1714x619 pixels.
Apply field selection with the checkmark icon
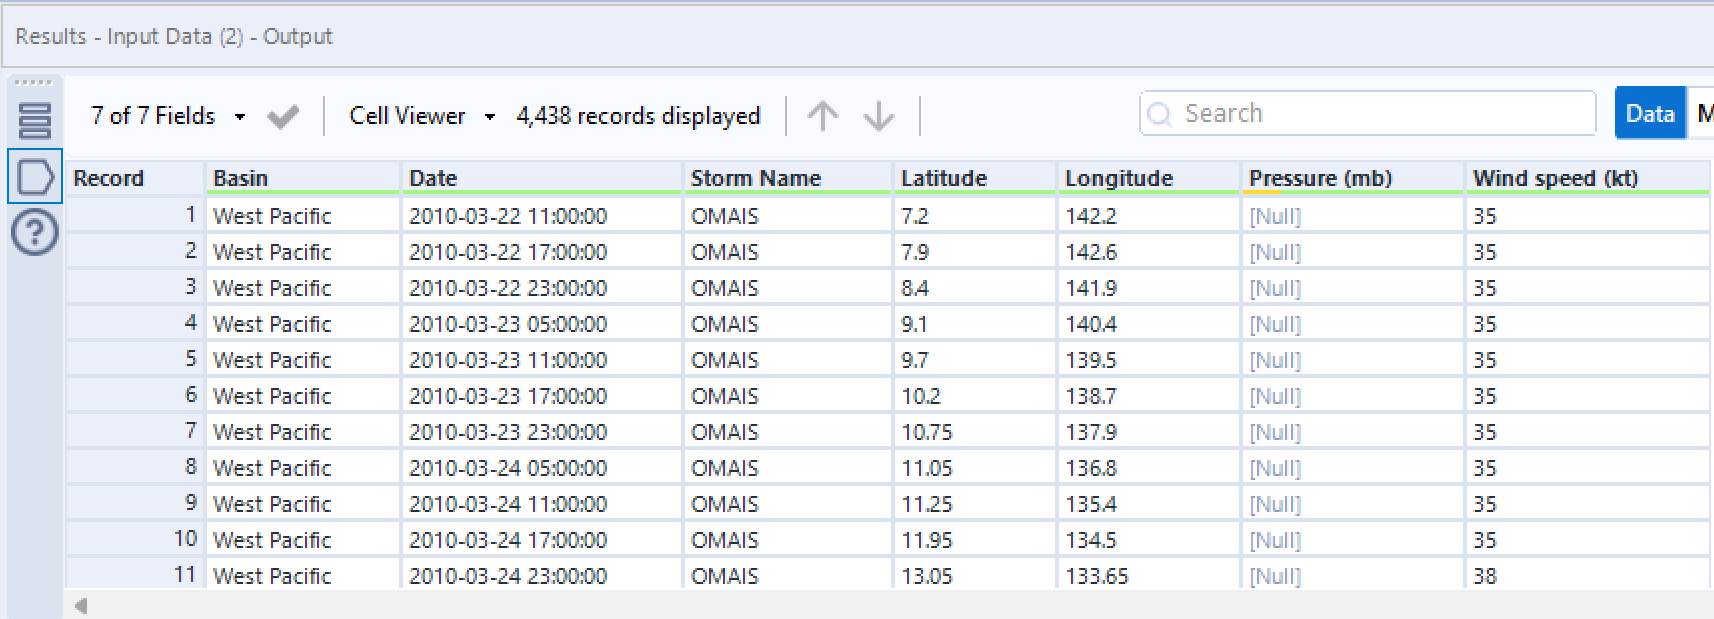283,117
